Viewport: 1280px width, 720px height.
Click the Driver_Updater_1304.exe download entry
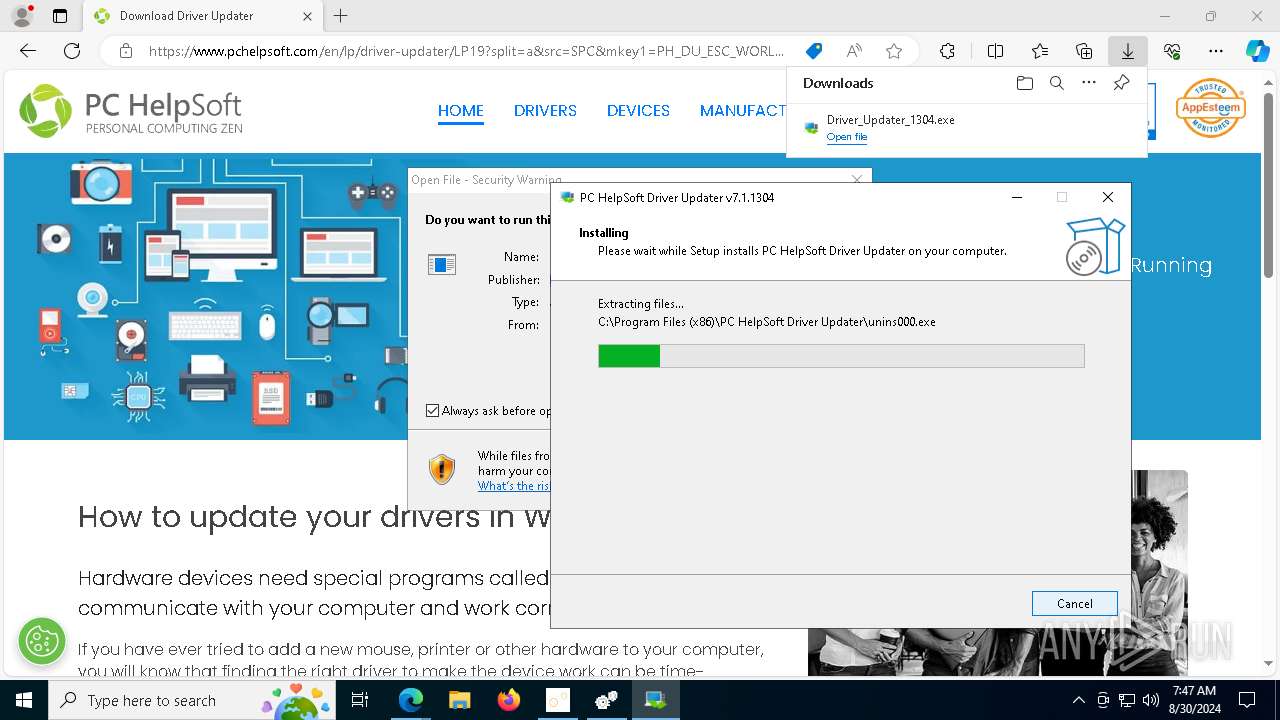click(x=966, y=127)
